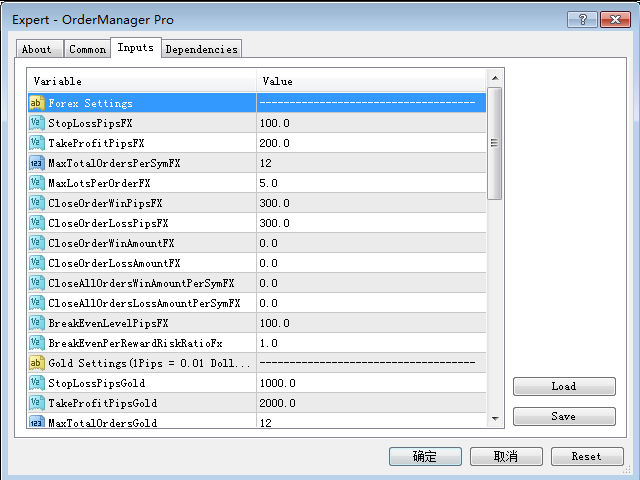Switch to the About tab
The height and width of the screenshot is (480, 640).
pyautogui.click(x=37, y=49)
